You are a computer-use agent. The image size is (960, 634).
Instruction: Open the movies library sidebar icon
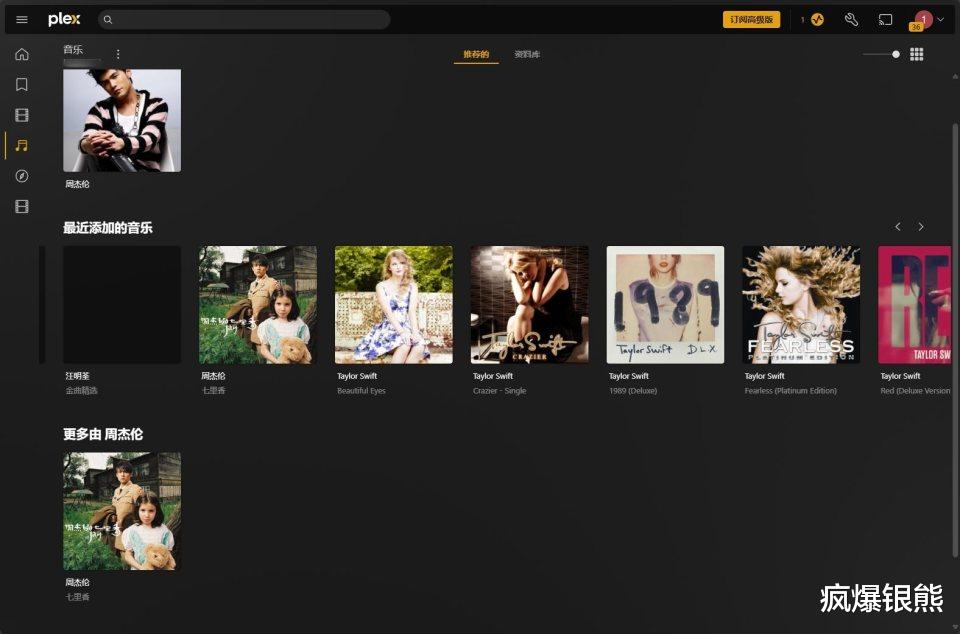pyautogui.click(x=21, y=115)
